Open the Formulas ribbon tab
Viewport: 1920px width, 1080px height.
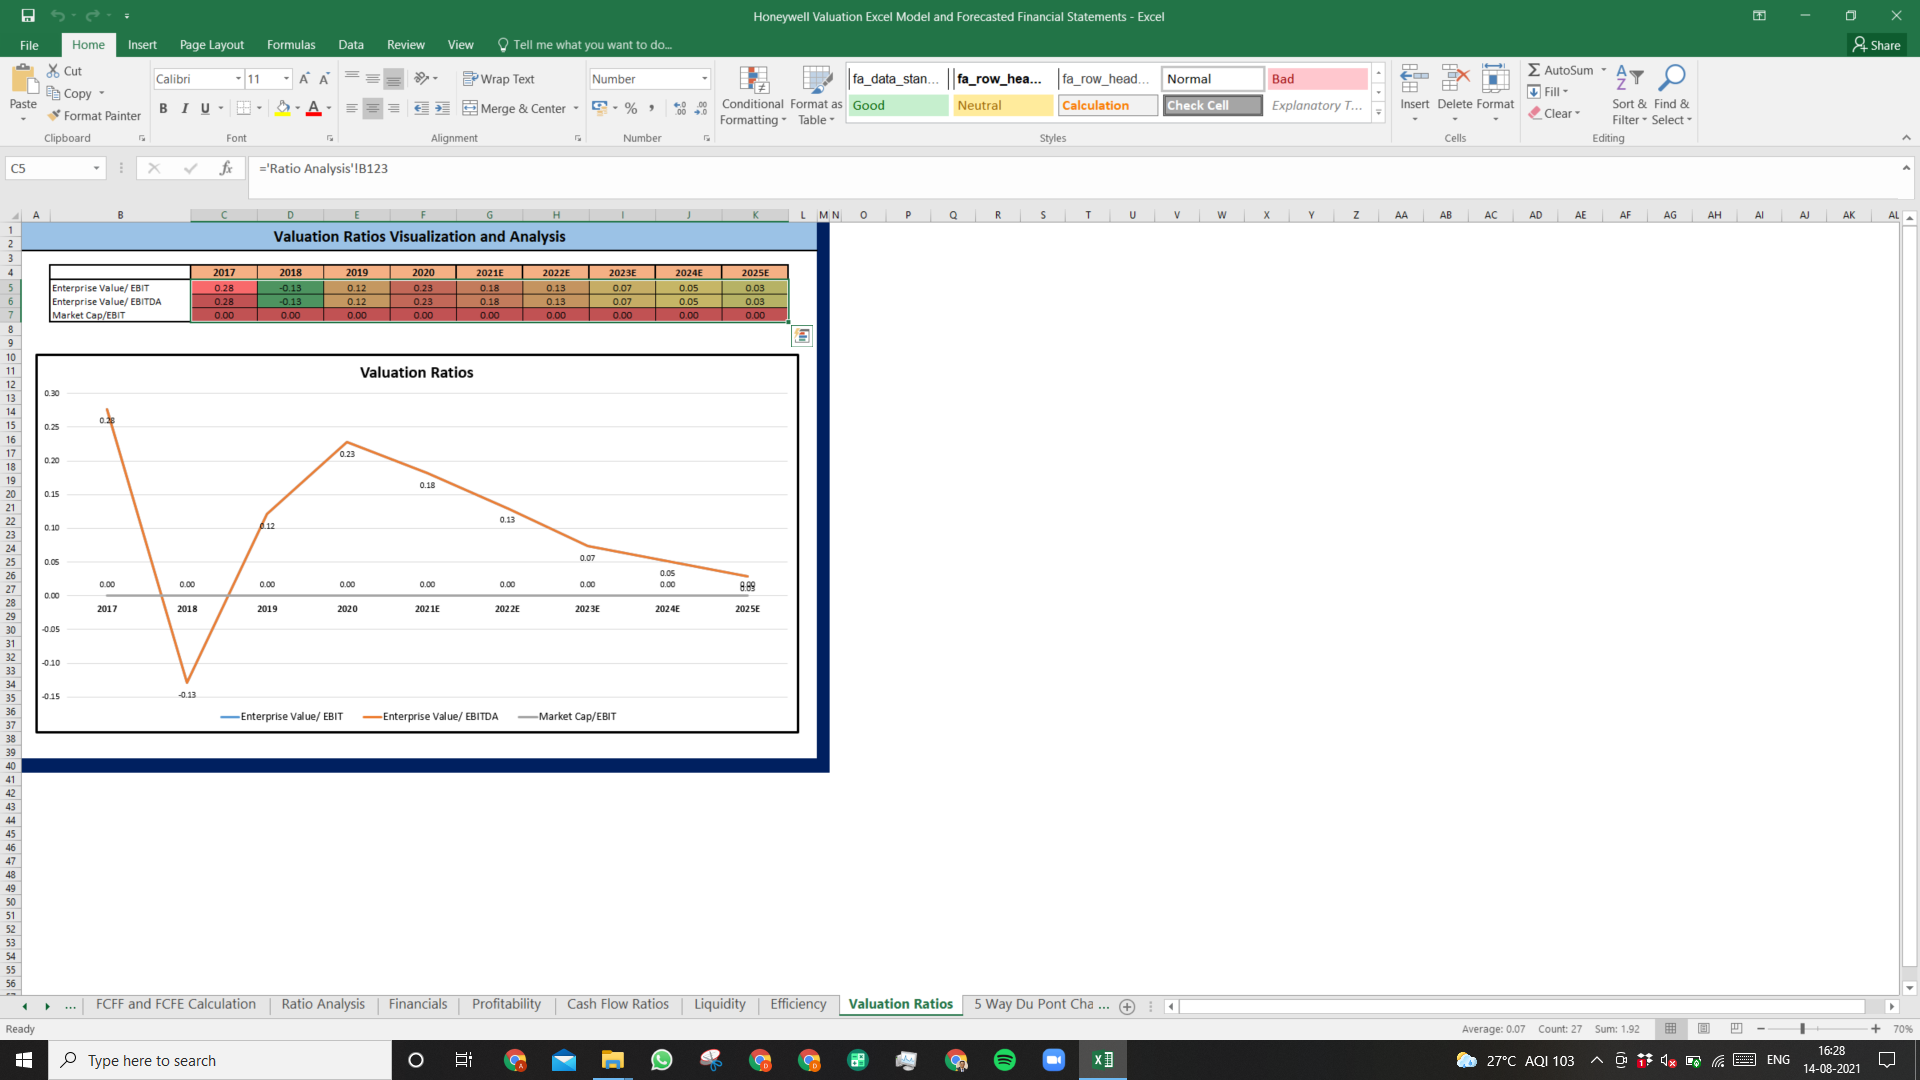pos(291,45)
